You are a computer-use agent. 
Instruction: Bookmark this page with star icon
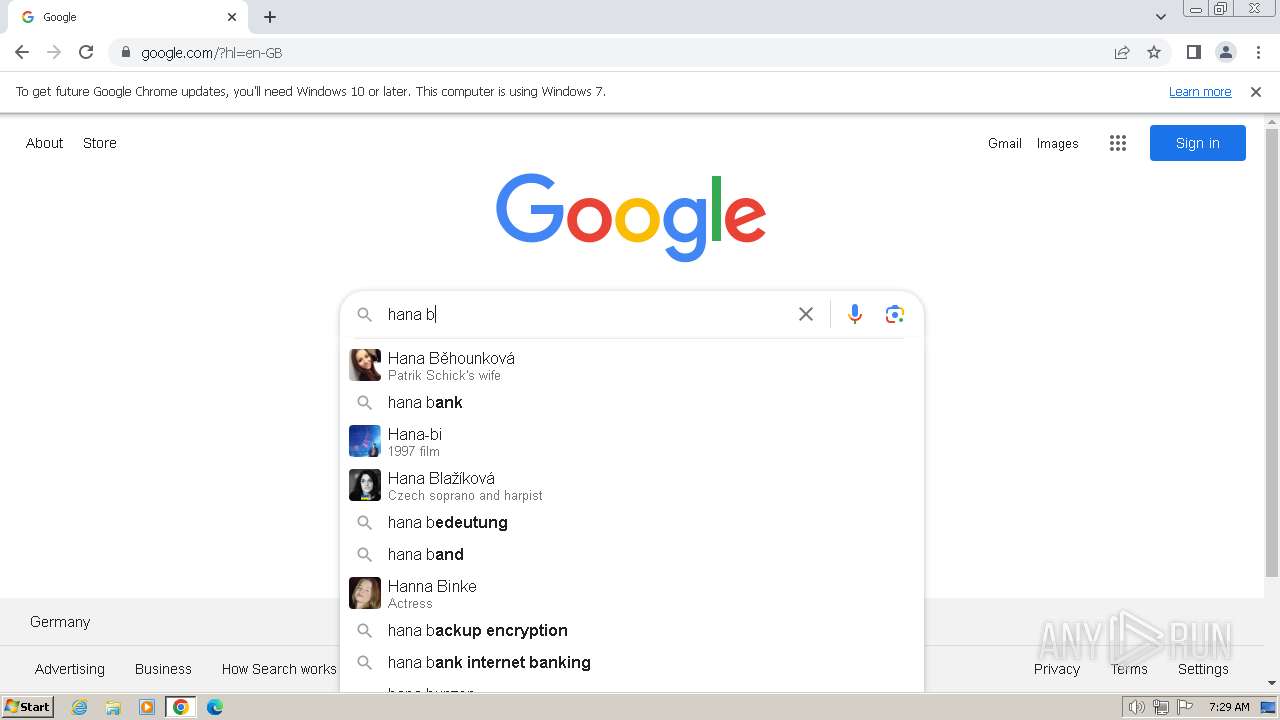[1154, 52]
